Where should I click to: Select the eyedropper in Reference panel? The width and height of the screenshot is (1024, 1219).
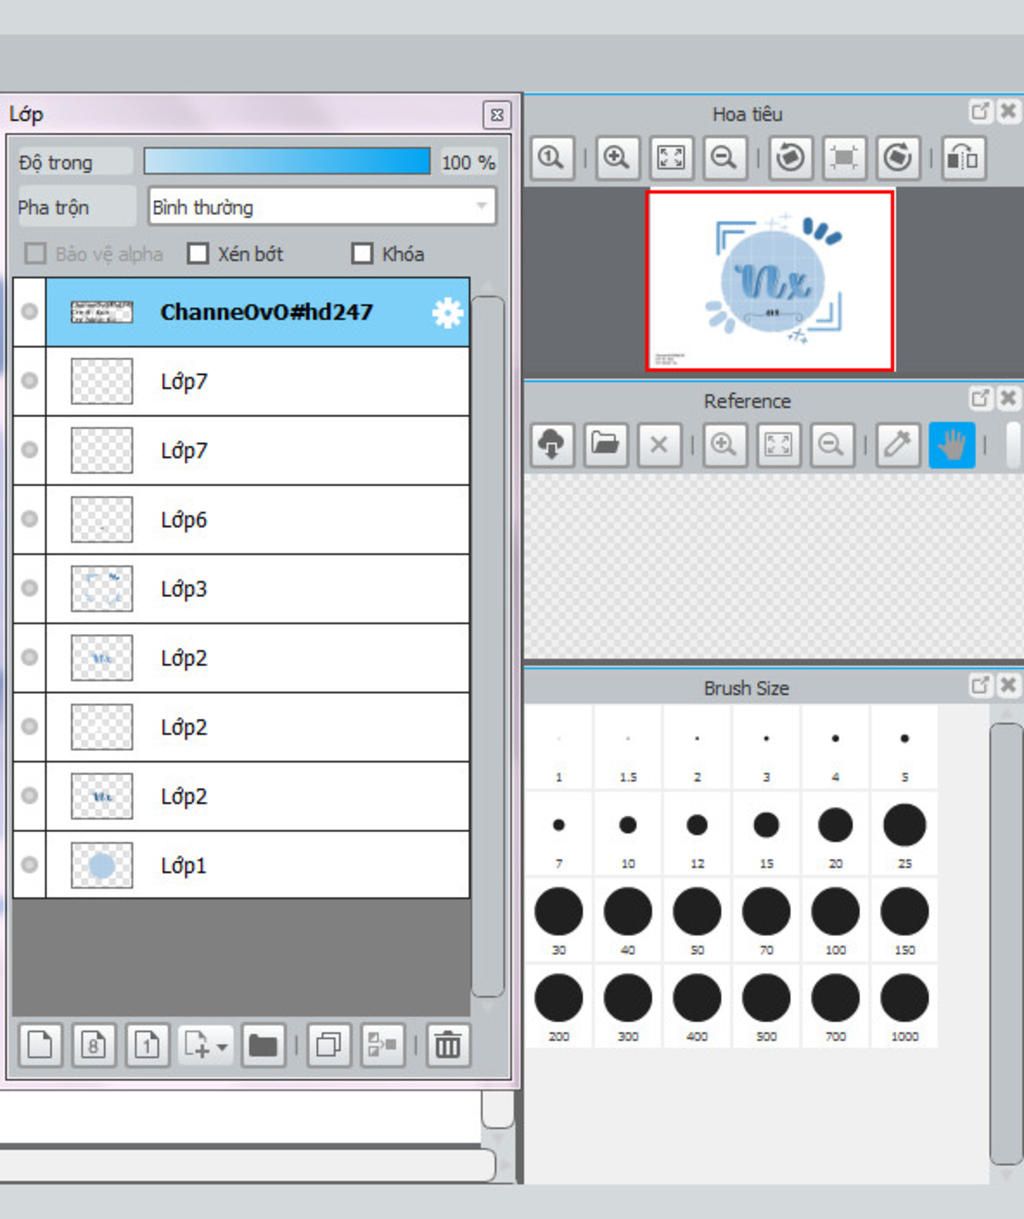[898, 444]
